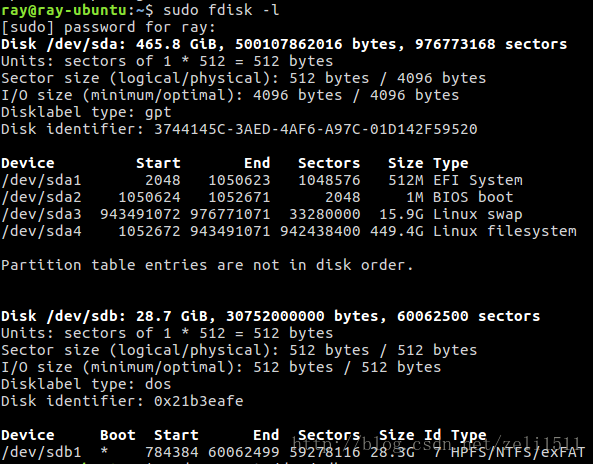593x464 pixels.
Task: Click the ray@ray-ubuntu prompt text
Action: coord(64,10)
